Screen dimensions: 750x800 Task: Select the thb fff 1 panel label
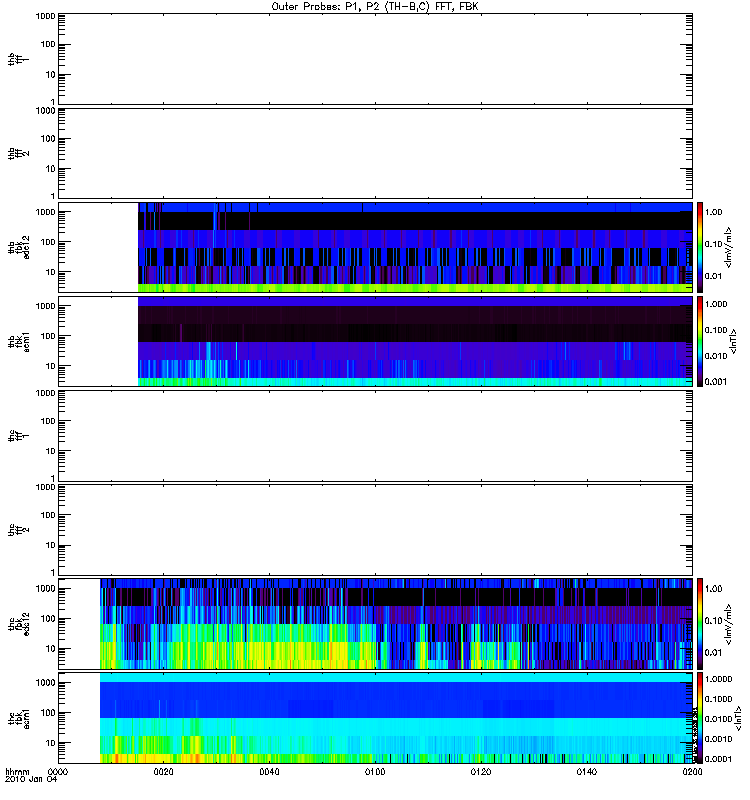19,59
